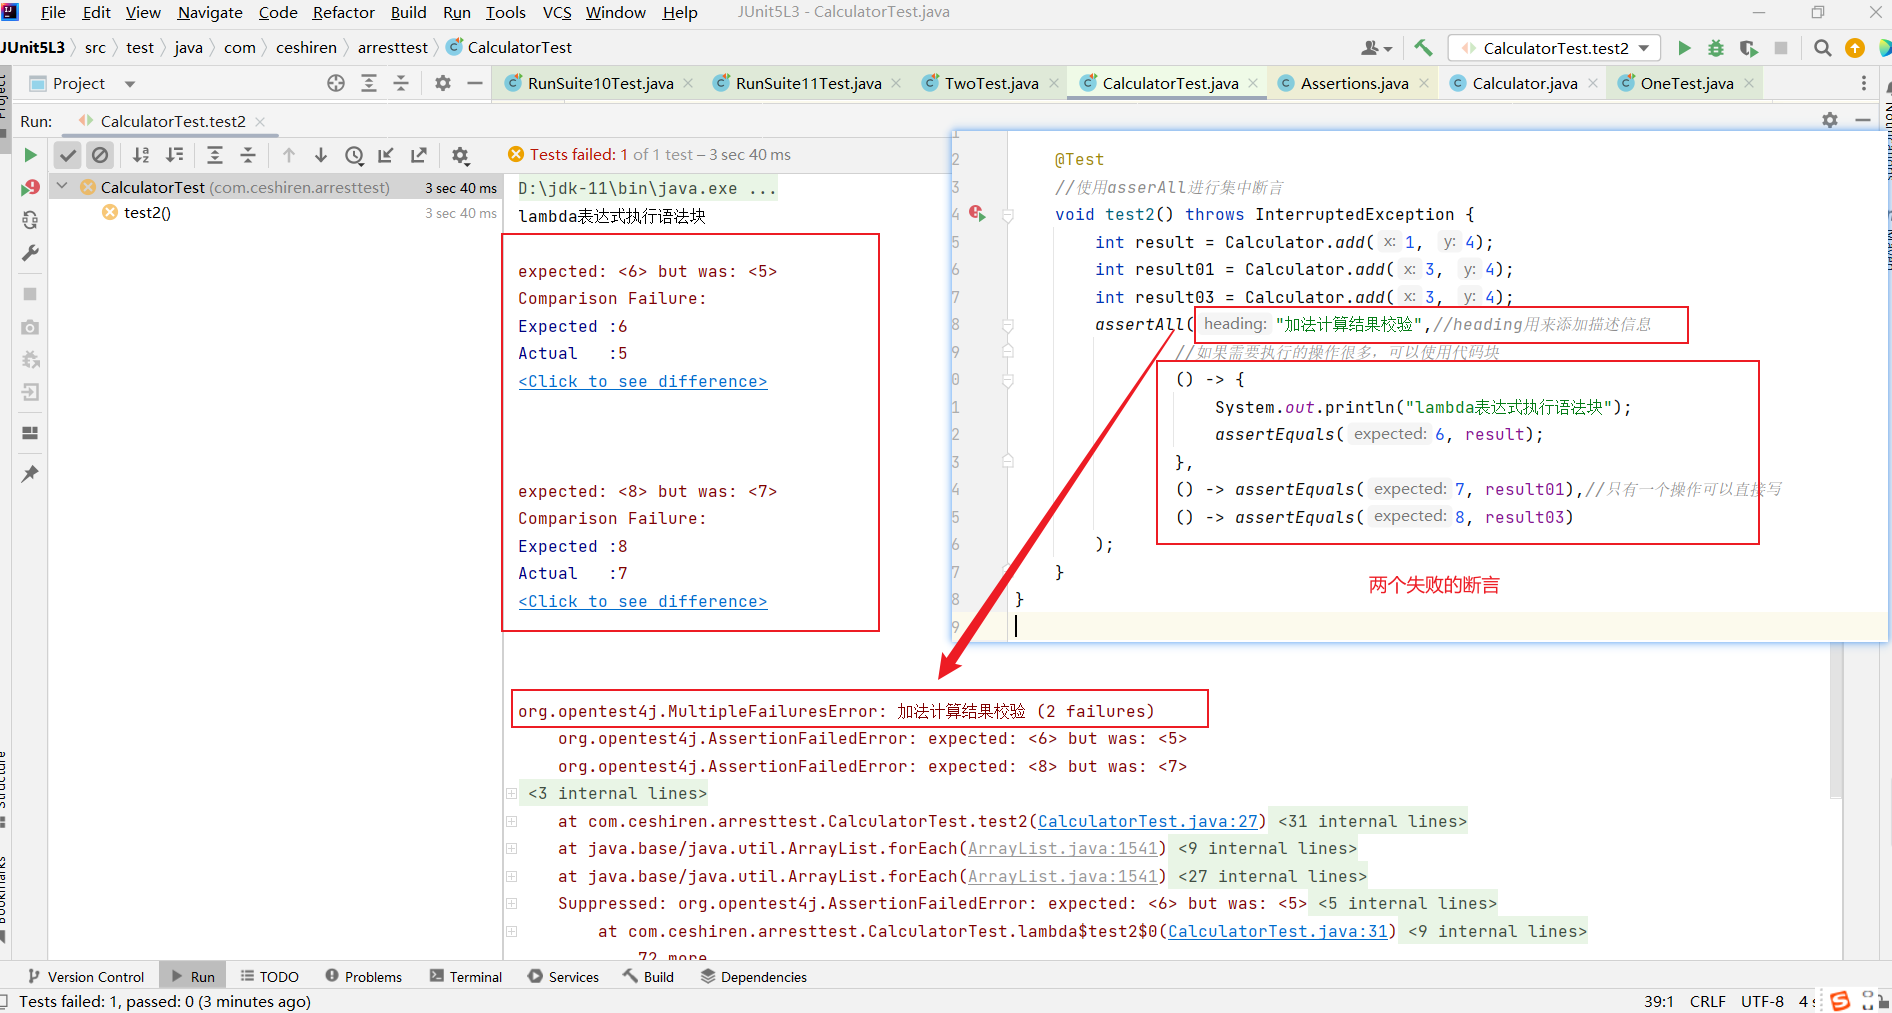
Task: Click first 'Click to see difference' link
Action: 642,381
